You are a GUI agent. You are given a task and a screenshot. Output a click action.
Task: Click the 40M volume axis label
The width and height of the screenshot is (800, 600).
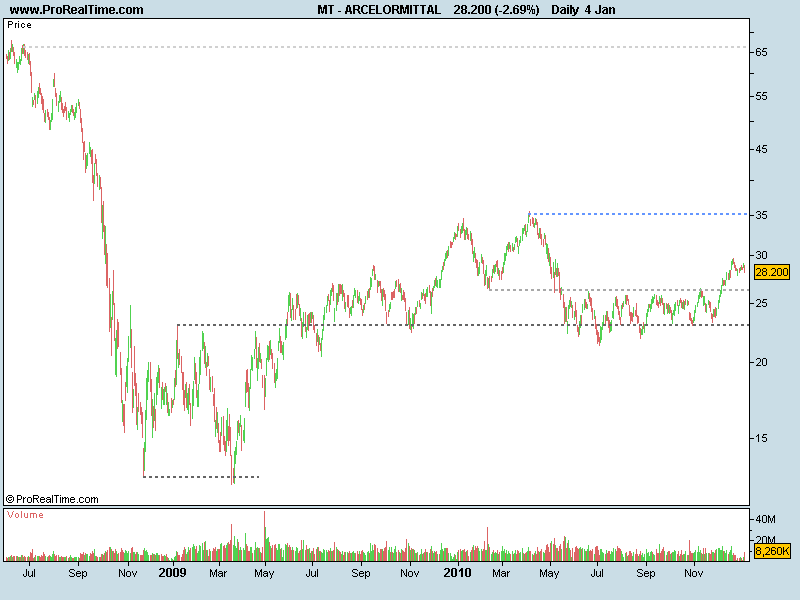(765, 519)
